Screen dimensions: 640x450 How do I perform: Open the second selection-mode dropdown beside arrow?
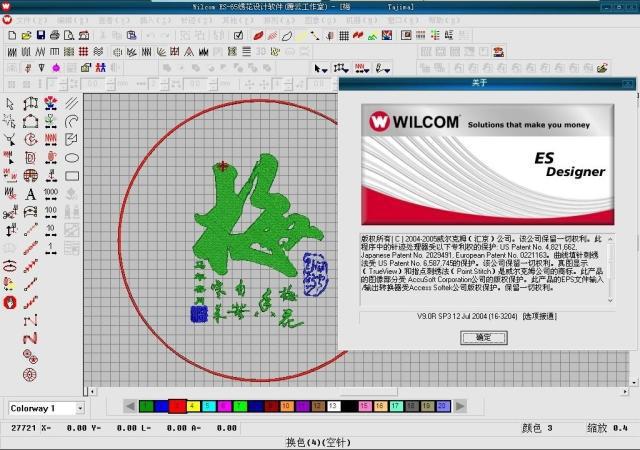[x=341, y=69]
